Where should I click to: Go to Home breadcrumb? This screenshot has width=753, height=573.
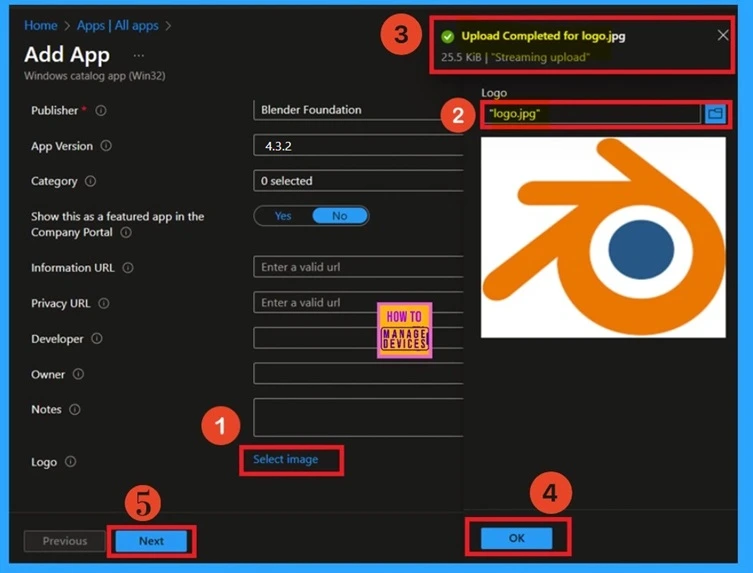41,25
